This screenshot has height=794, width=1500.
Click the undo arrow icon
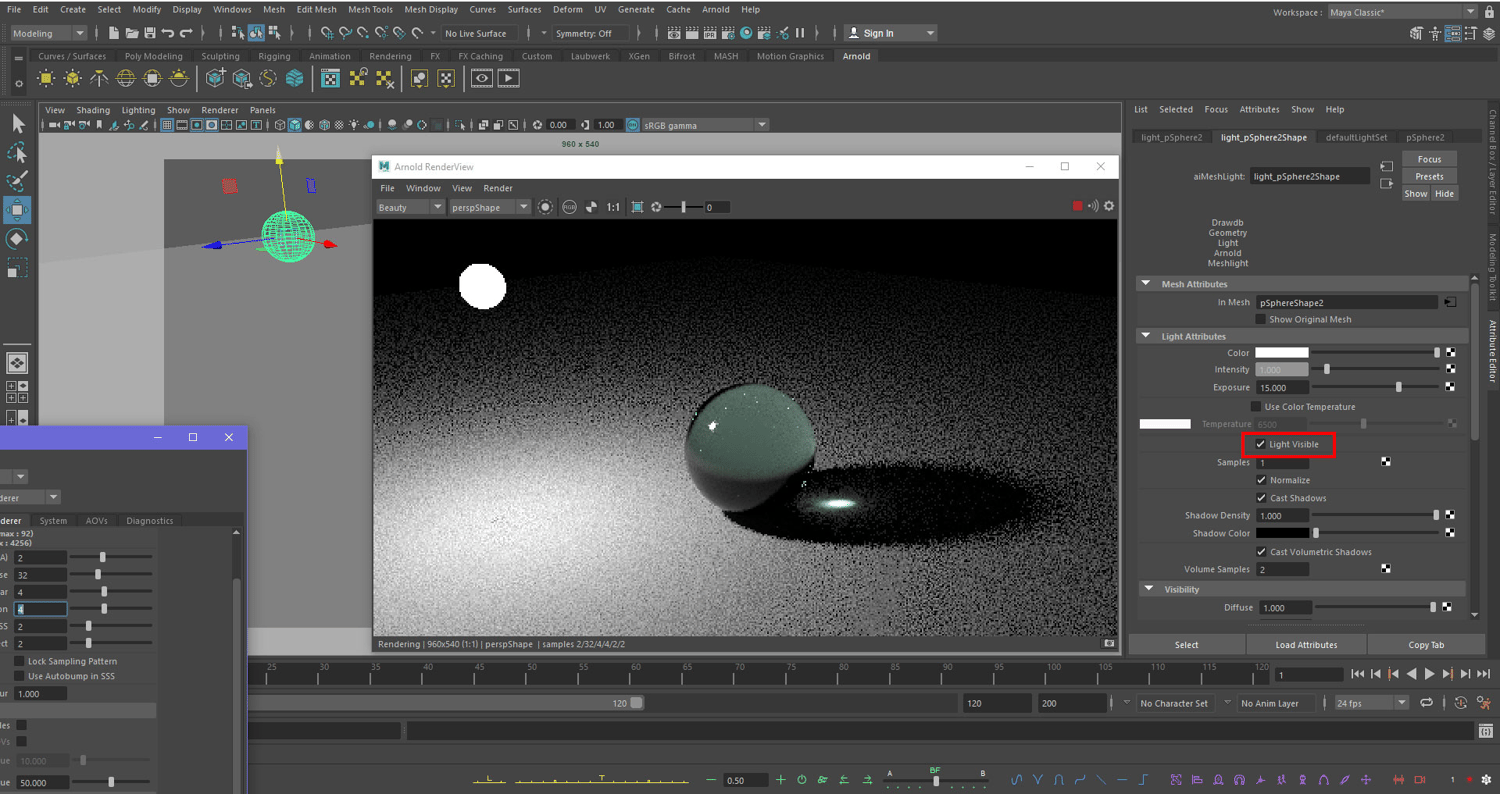tap(168, 33)
